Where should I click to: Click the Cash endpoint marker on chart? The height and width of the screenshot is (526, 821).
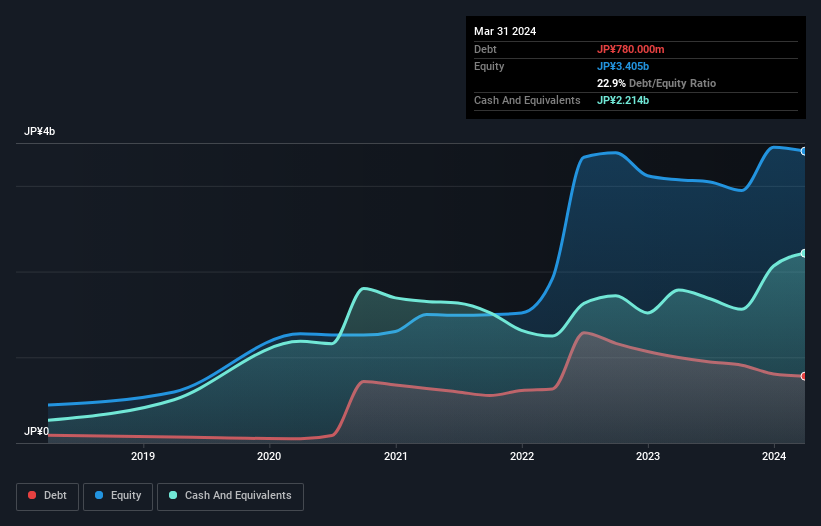click(x=804, y=253)
